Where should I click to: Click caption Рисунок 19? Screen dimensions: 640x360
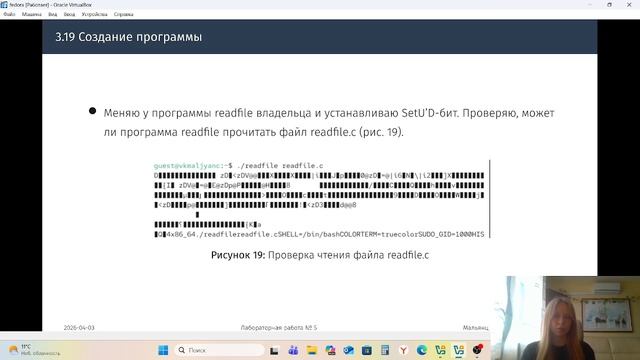tap(320, 255)
